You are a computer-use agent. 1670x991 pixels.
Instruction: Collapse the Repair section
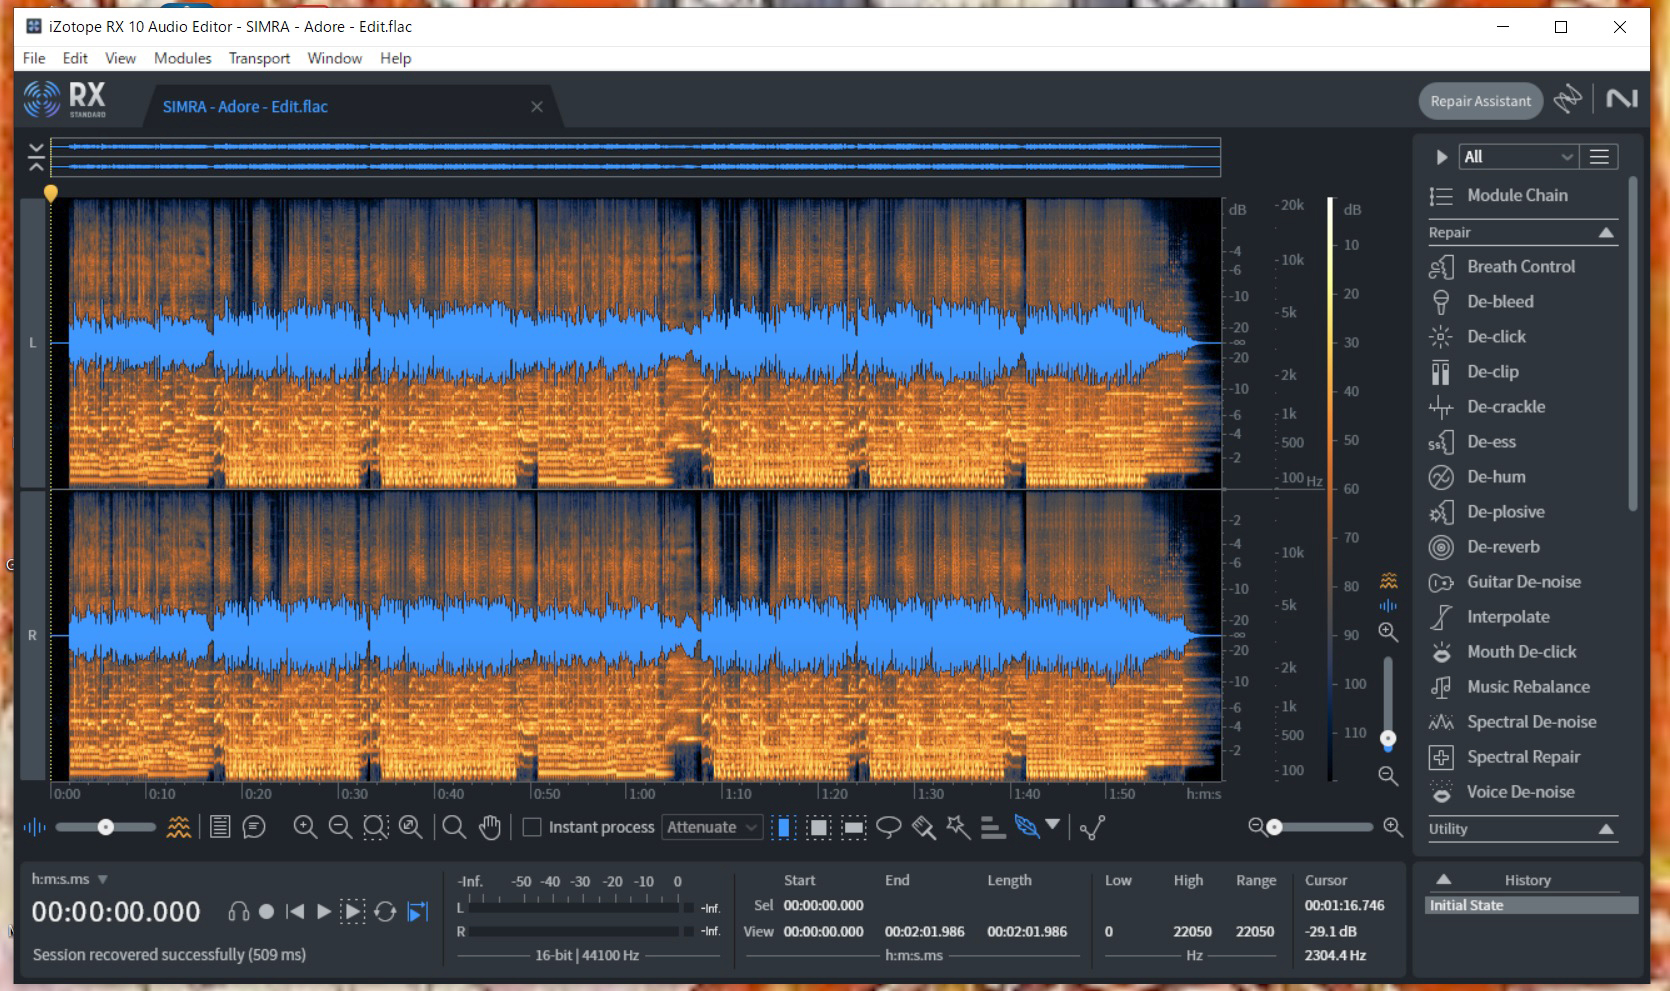(1606, 232)
